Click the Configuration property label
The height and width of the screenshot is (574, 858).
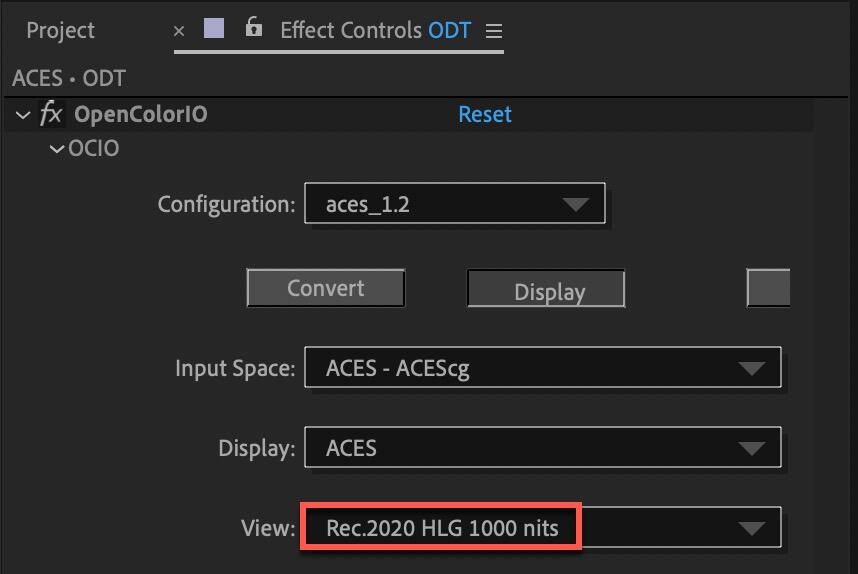[226, 204]
